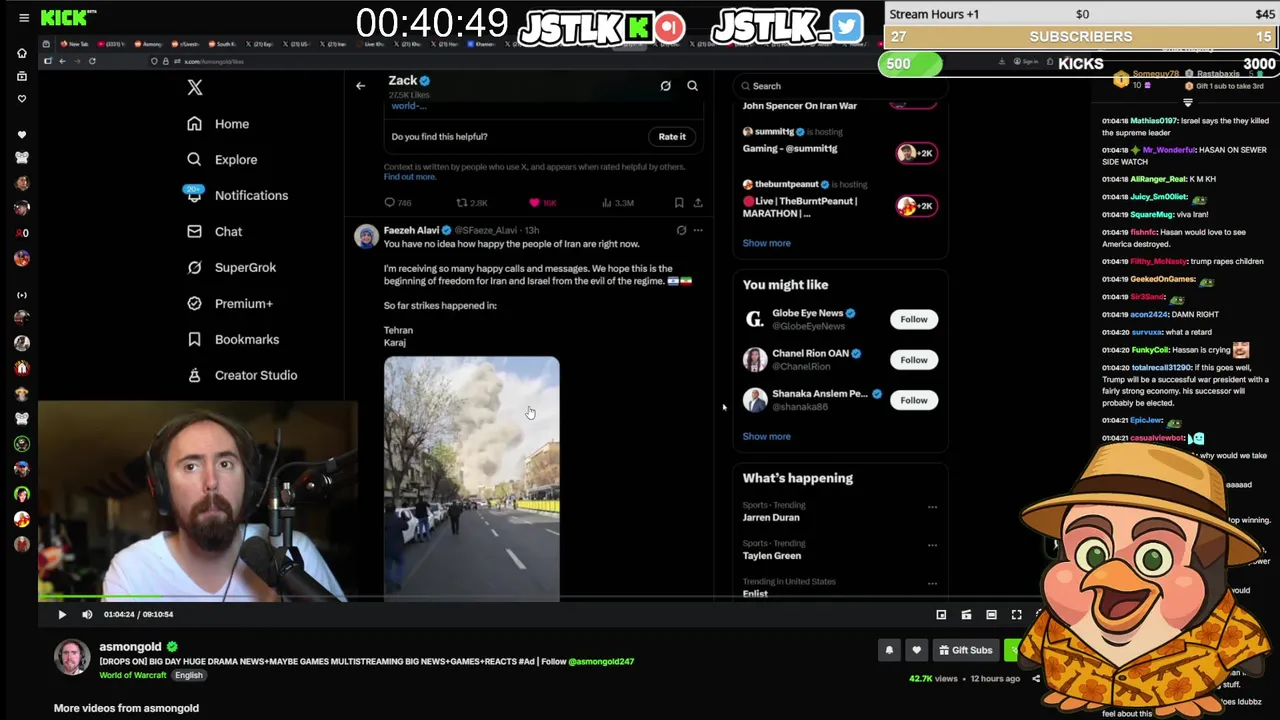Open the Bookmarks icon in X sidebar
Image resolution: width=1280 pixels, height=720 pixels.
tap(194, 340)
